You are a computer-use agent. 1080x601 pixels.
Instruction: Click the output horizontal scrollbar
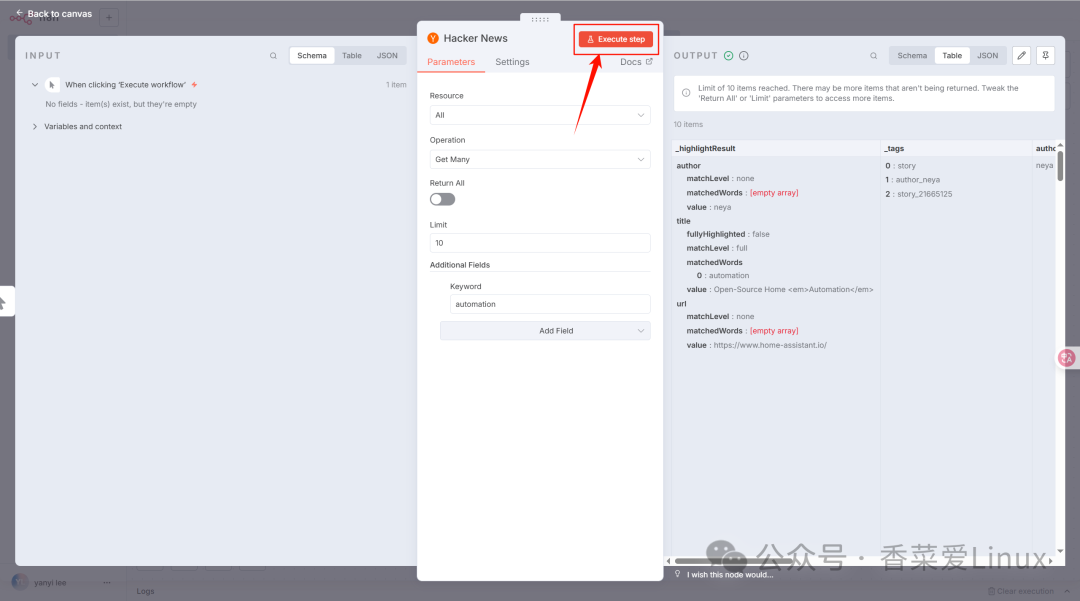click(733, 561)
